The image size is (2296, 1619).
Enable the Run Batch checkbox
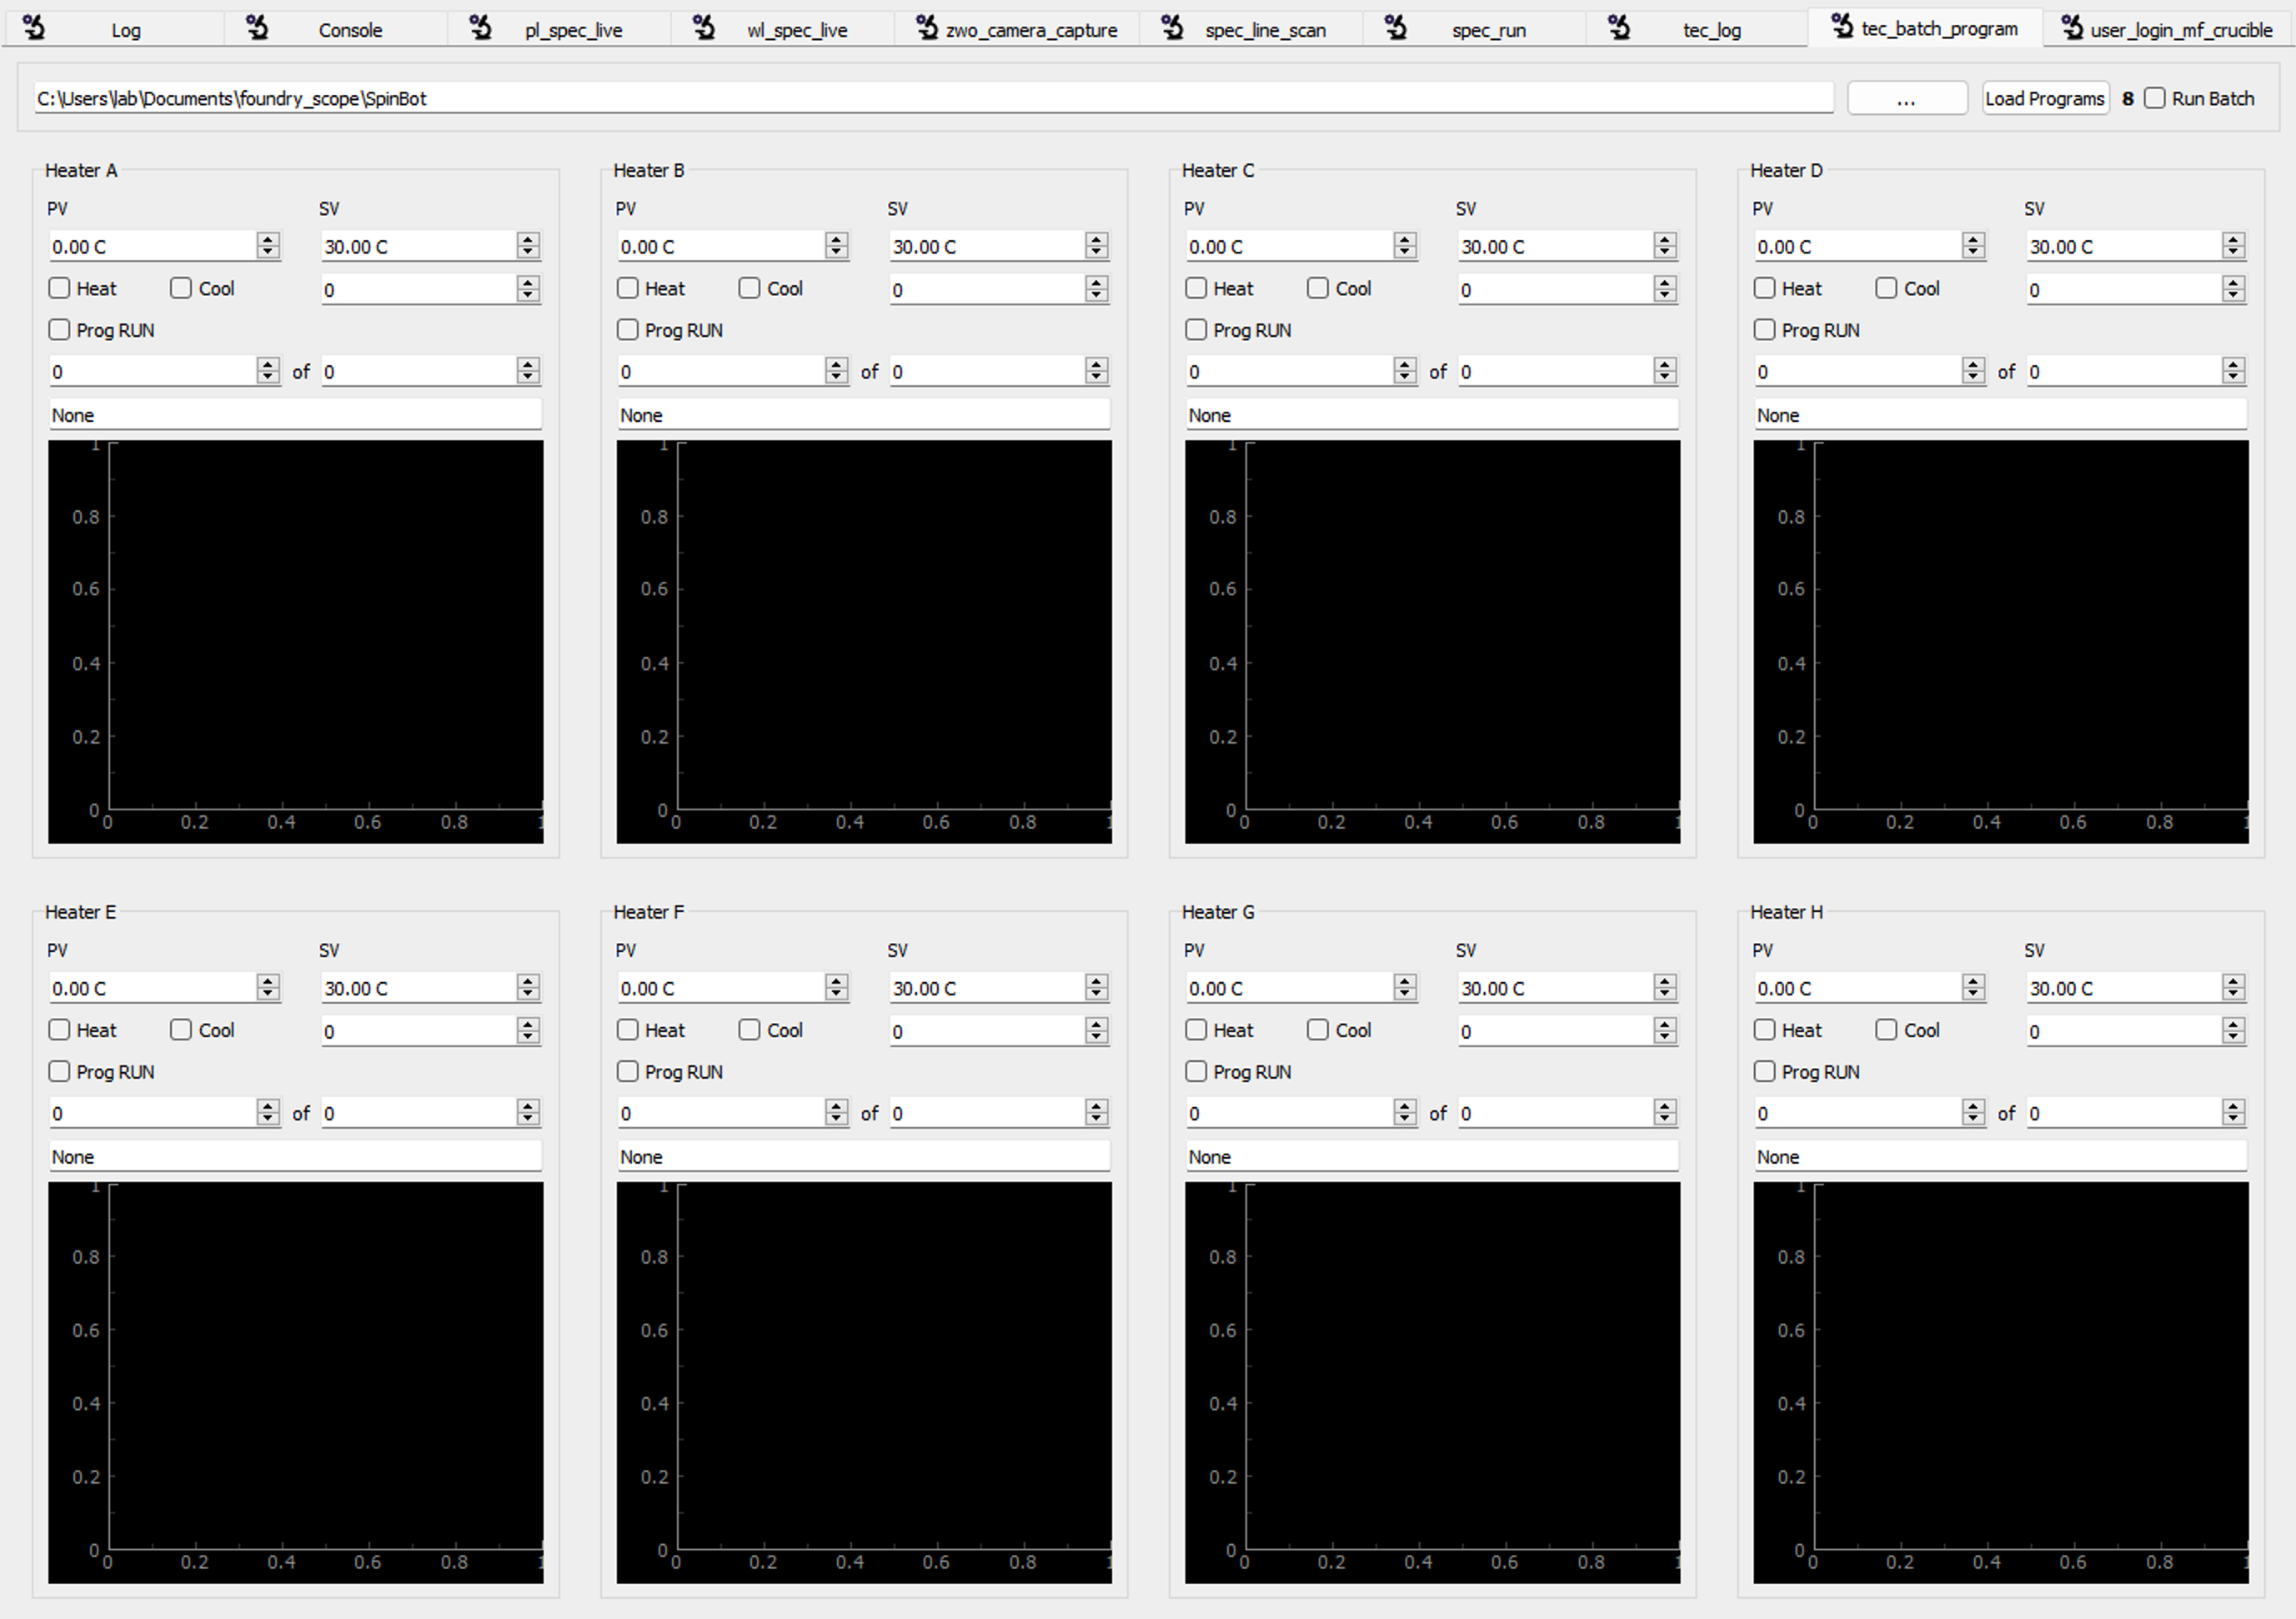(x=2155, y=98)
